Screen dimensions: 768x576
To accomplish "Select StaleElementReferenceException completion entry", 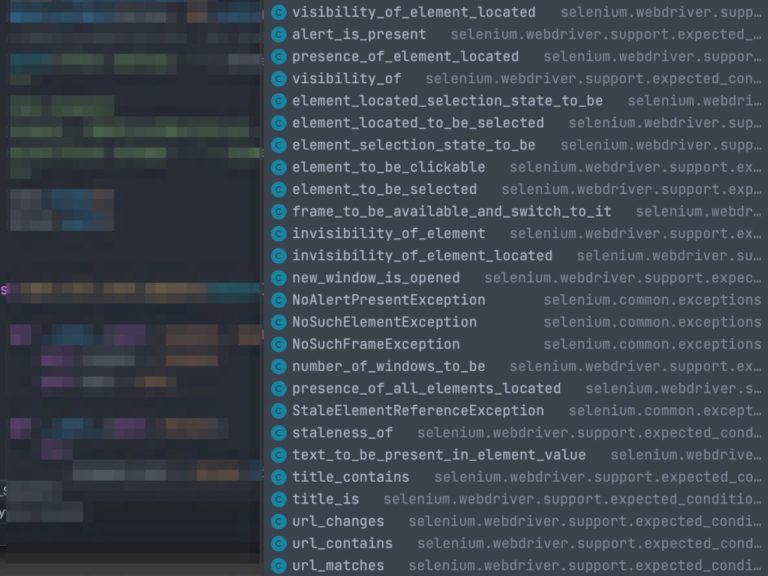I will click(x=418, y=411).
